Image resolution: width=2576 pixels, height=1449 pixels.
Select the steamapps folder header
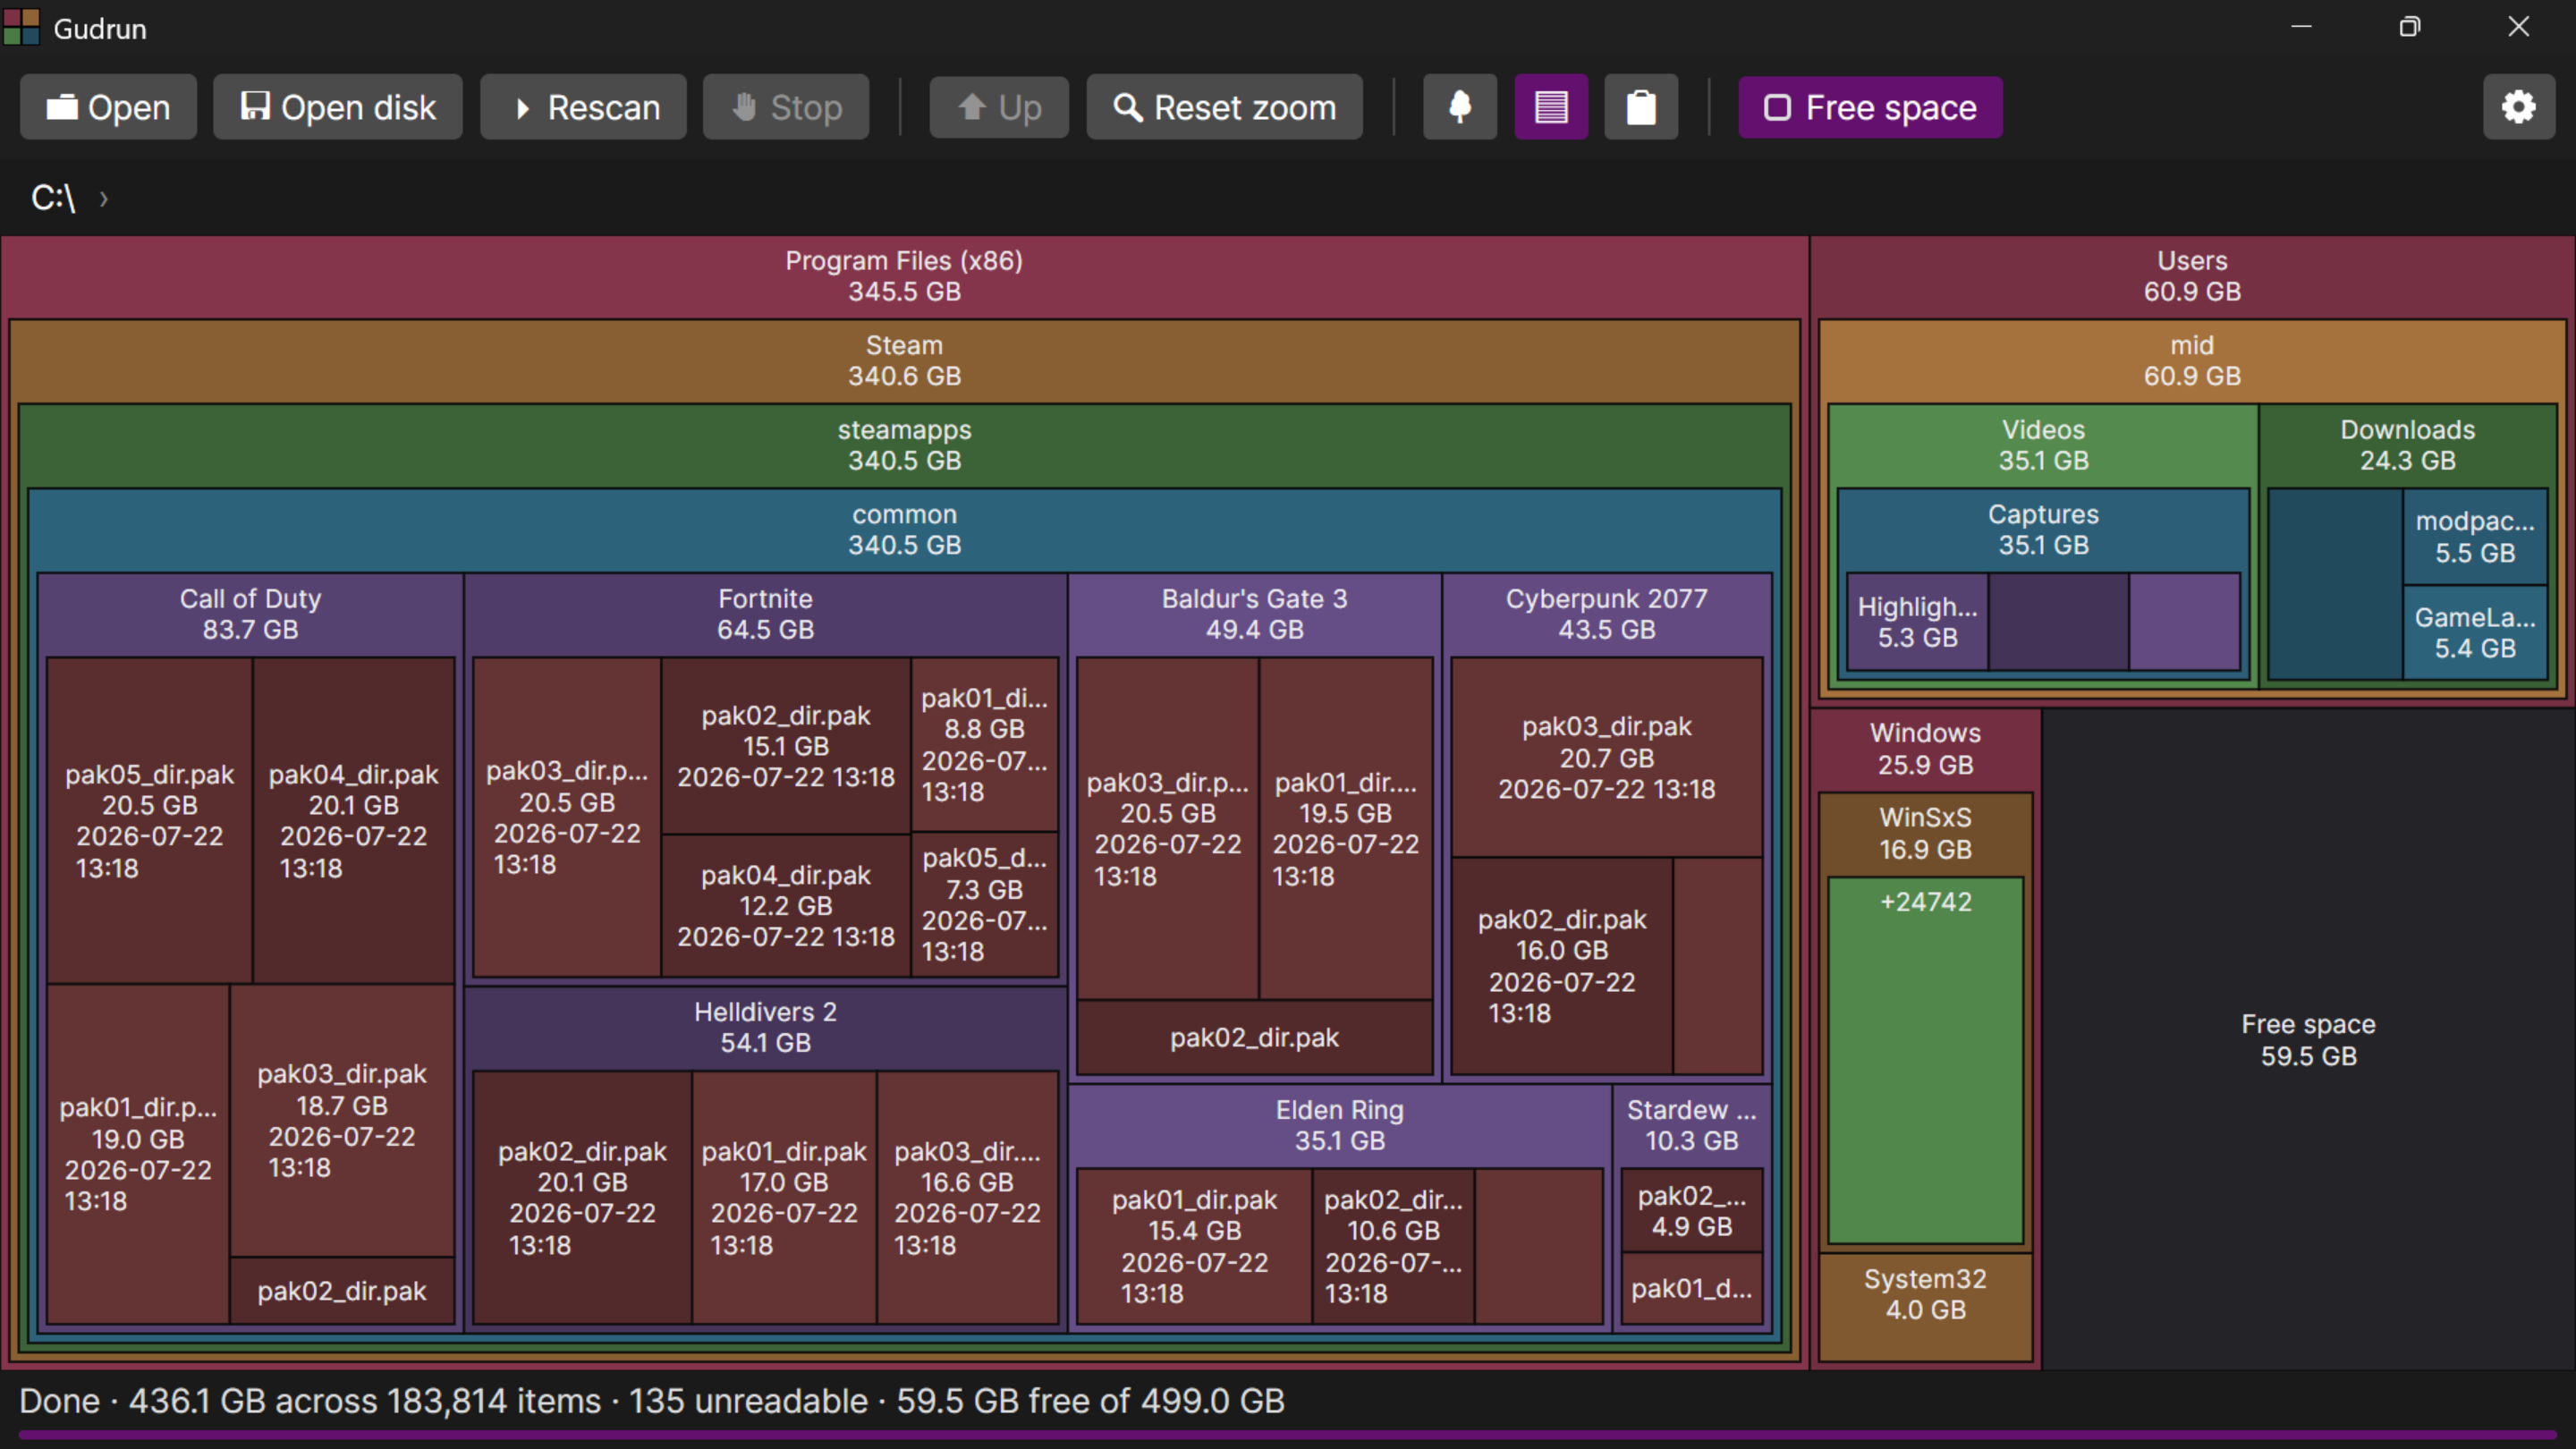pyautogui.click(x=904, y=445)
